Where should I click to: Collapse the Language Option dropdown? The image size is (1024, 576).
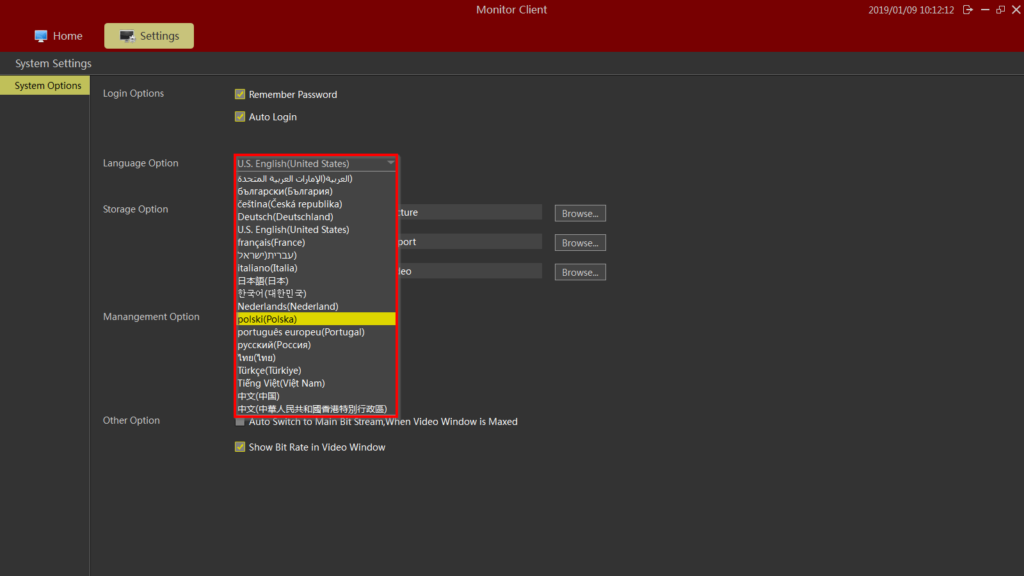[x=391, y=162]
